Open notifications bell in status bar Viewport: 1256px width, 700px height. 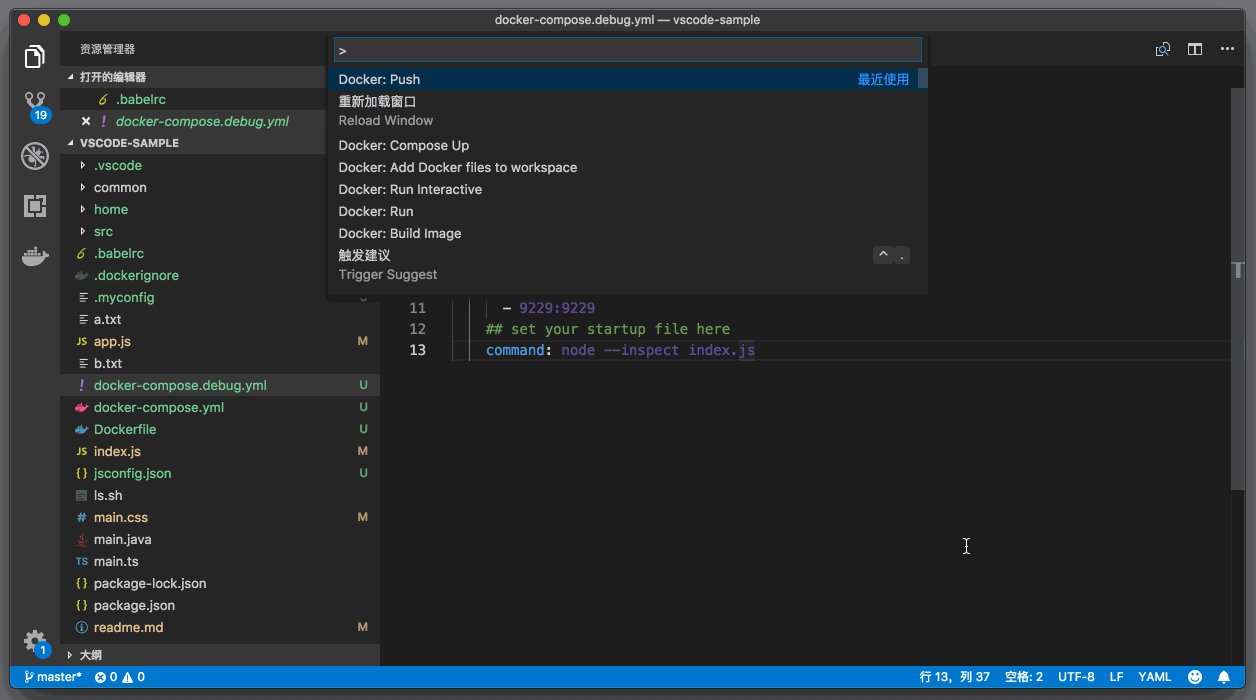coord(1224,677)
